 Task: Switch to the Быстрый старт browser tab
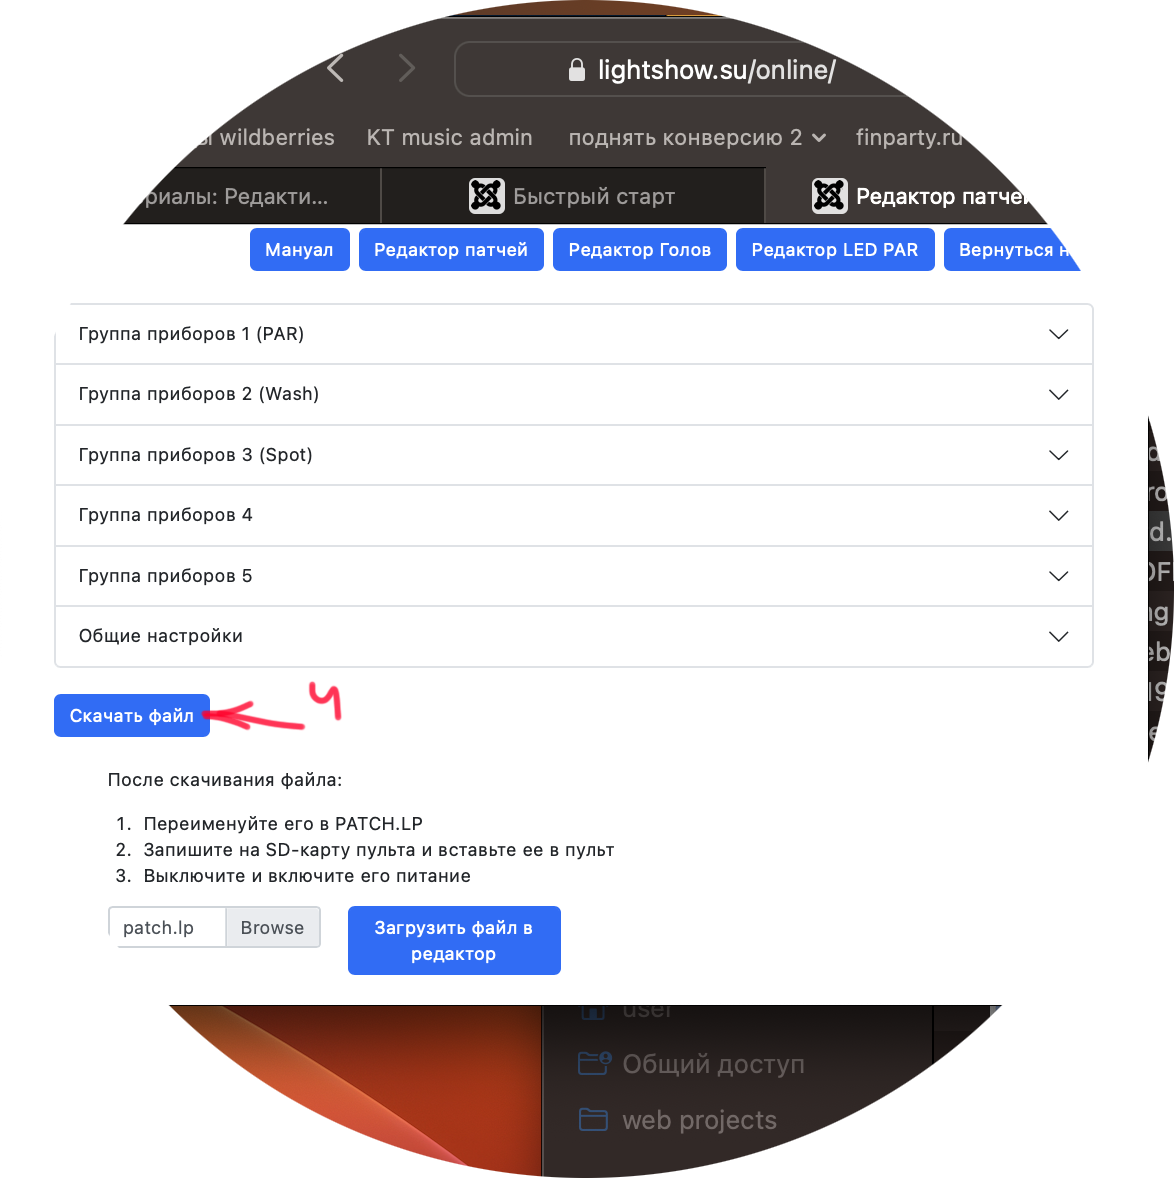[x=572, y=196]
